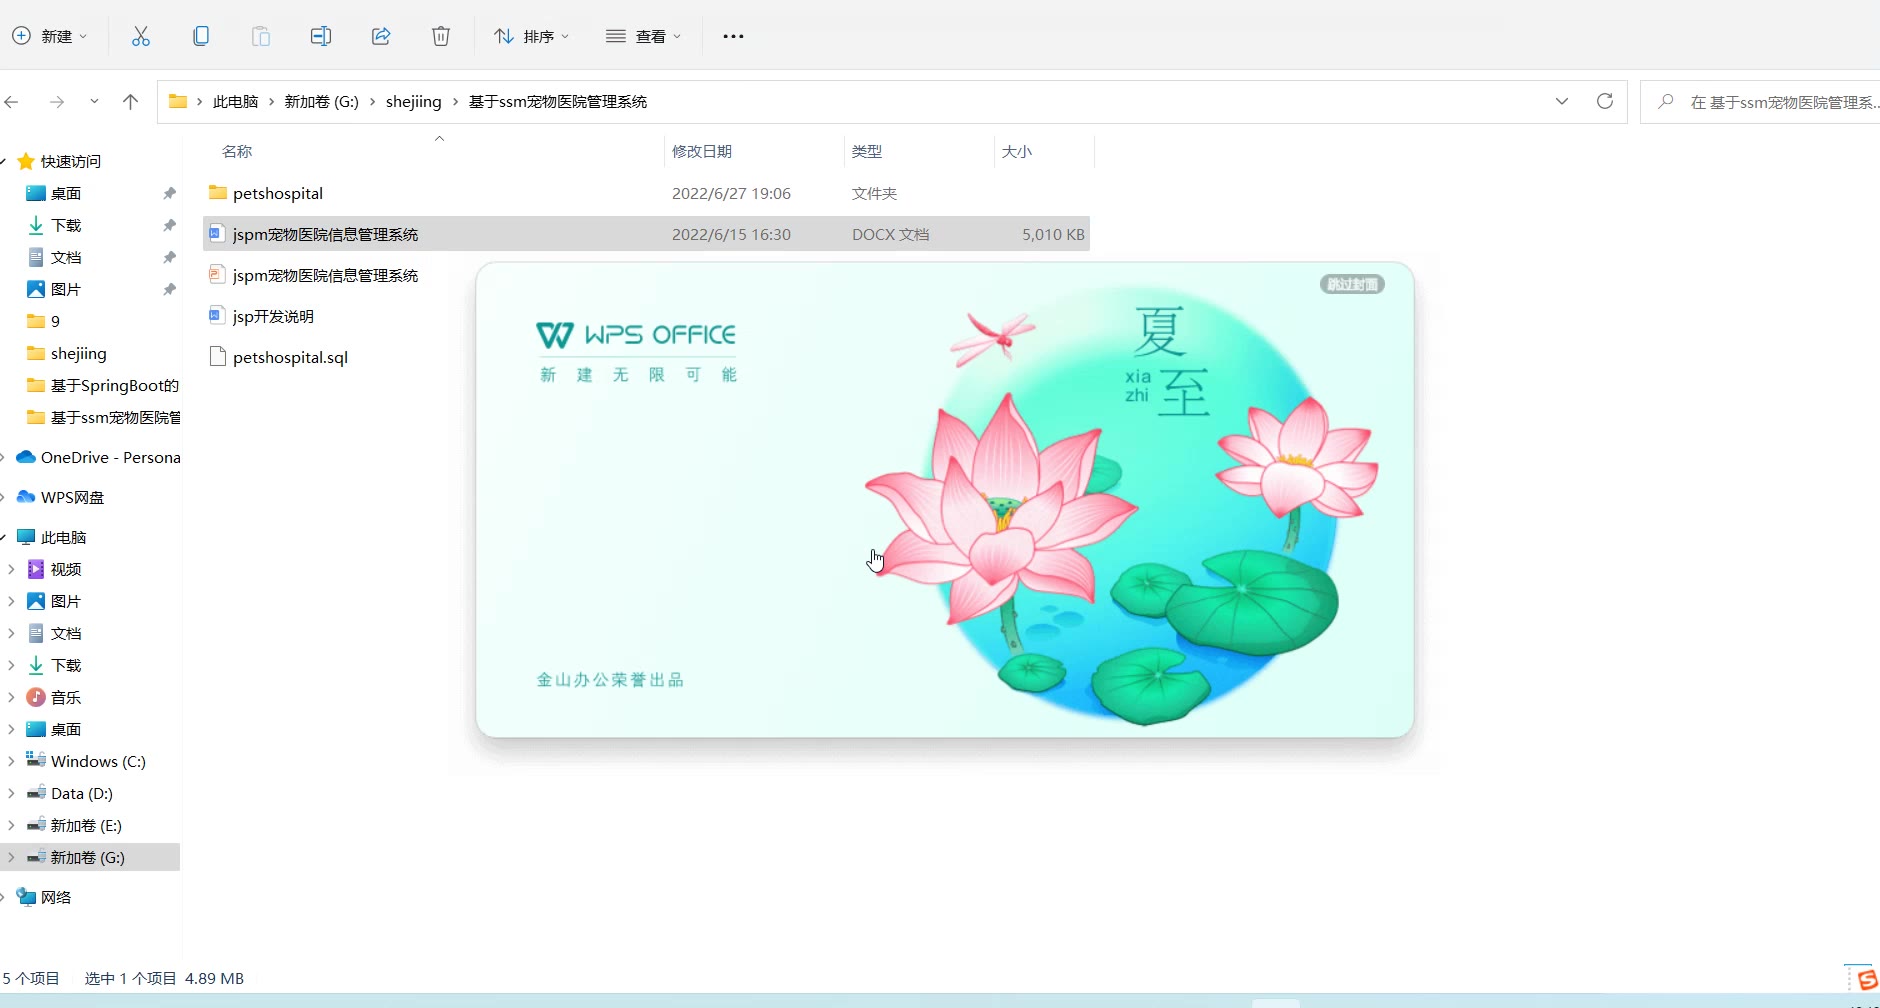Click 新加卷 (G:) in address breadcrumb

point(322,102)
